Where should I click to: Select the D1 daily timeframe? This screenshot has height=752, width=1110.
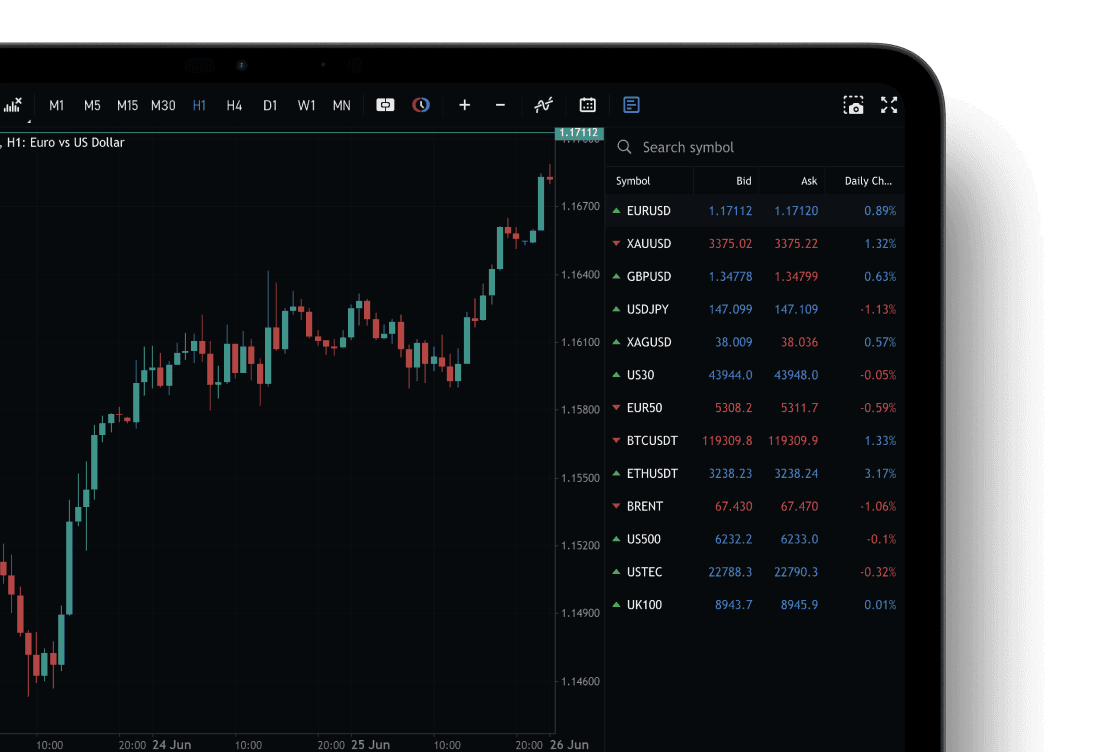point(270,105)
